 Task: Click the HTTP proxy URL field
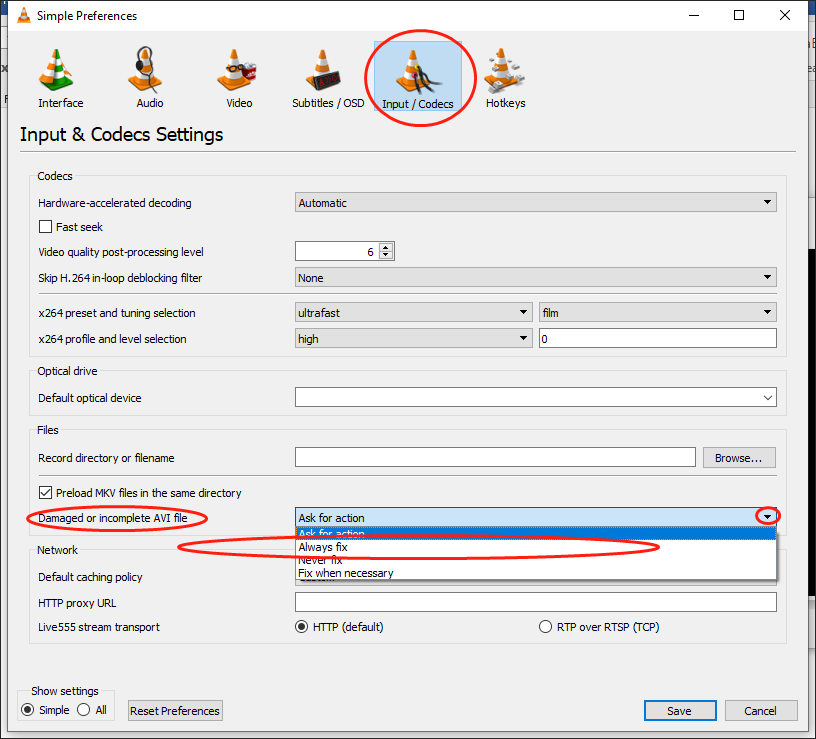click(536, 602)
